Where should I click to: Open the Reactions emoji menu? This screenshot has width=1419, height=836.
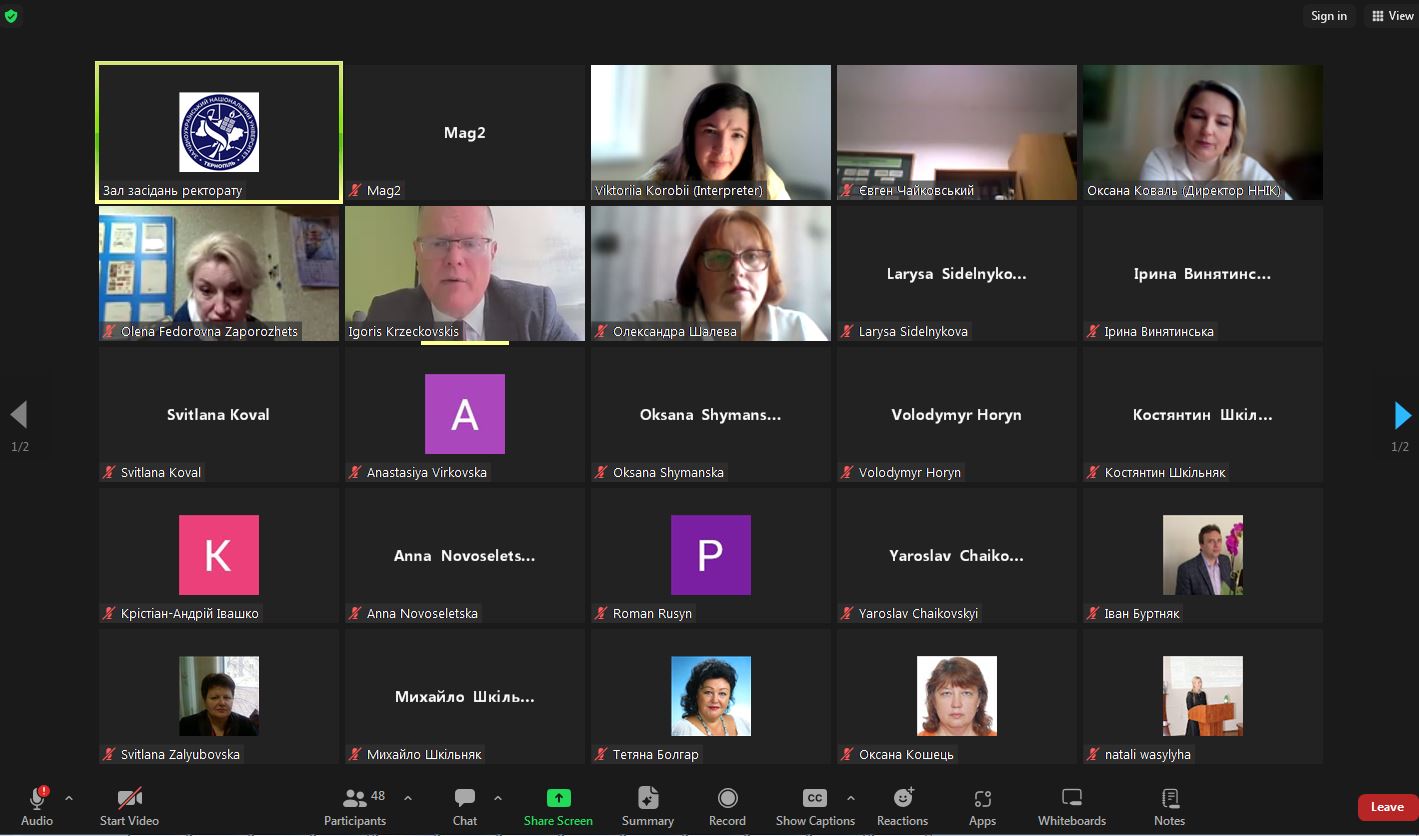pos(902,805)
